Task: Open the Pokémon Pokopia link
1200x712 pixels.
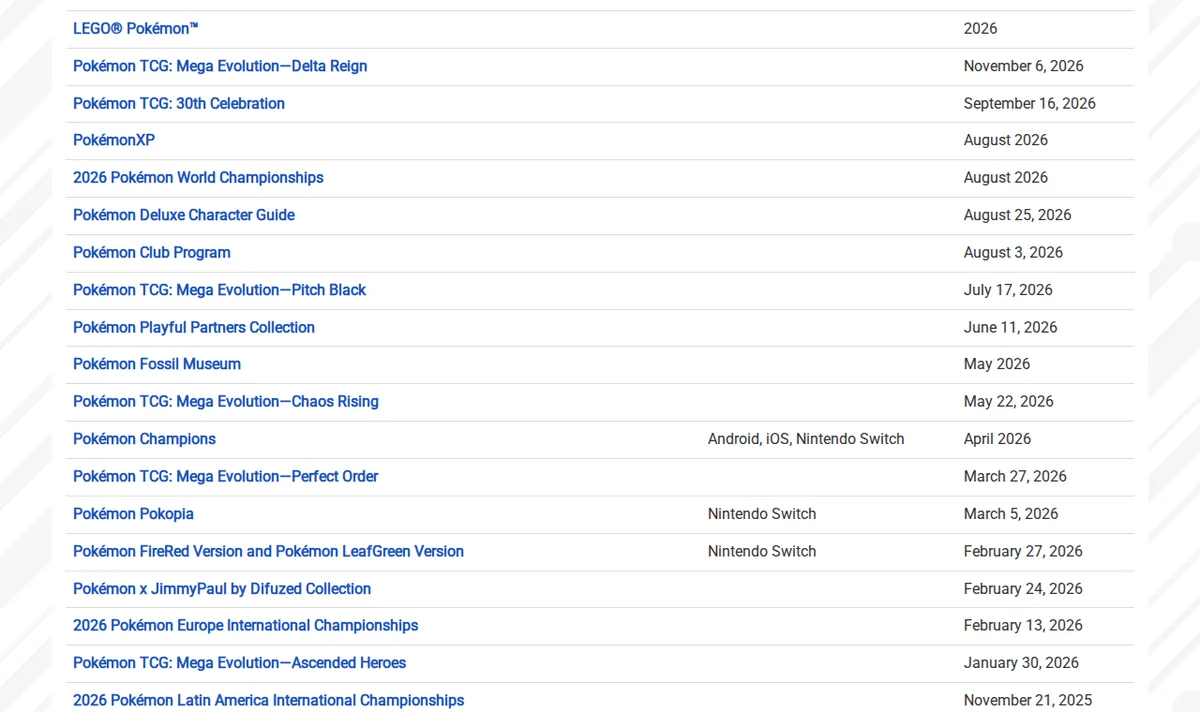Action: coord(133,514)
